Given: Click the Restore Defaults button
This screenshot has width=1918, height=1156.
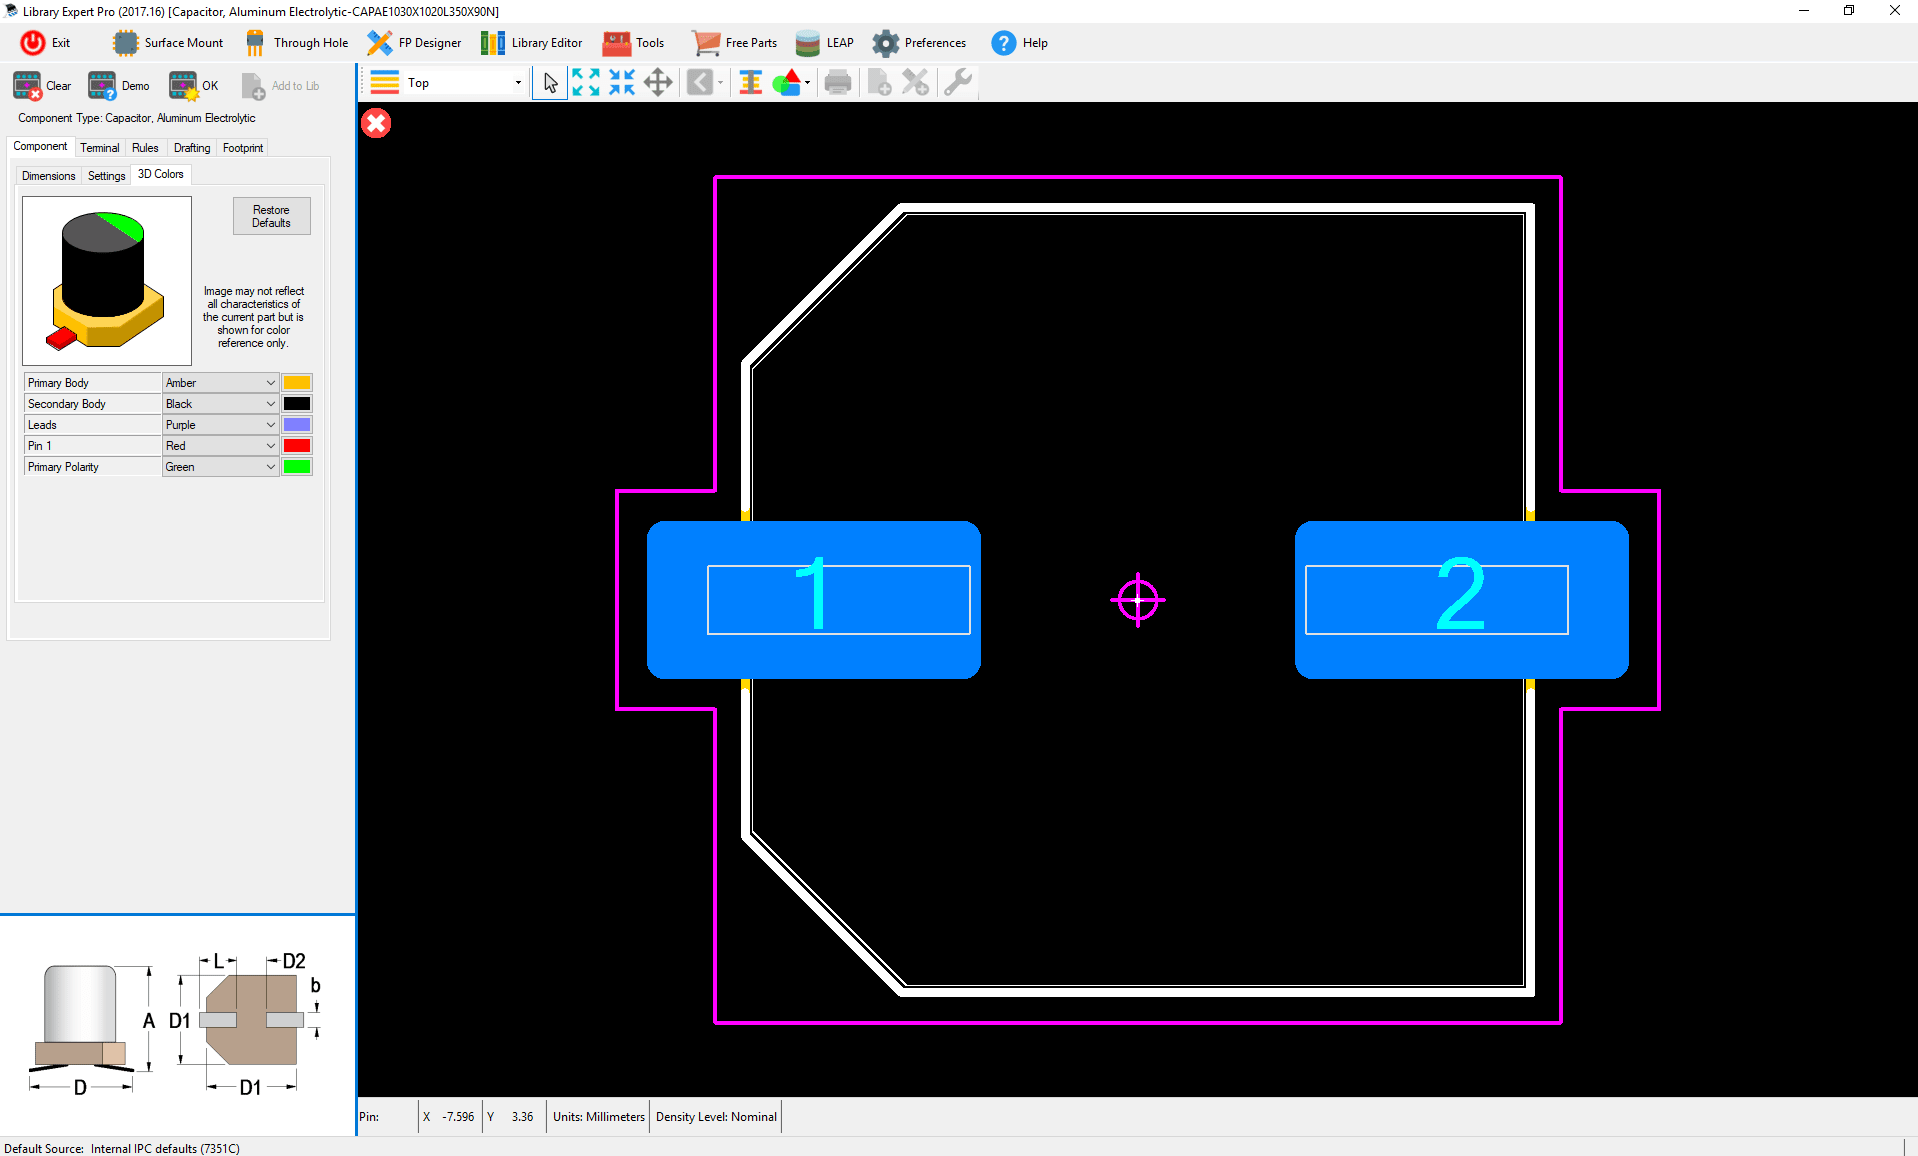Looking at the screenshot, I should [271, 216].
